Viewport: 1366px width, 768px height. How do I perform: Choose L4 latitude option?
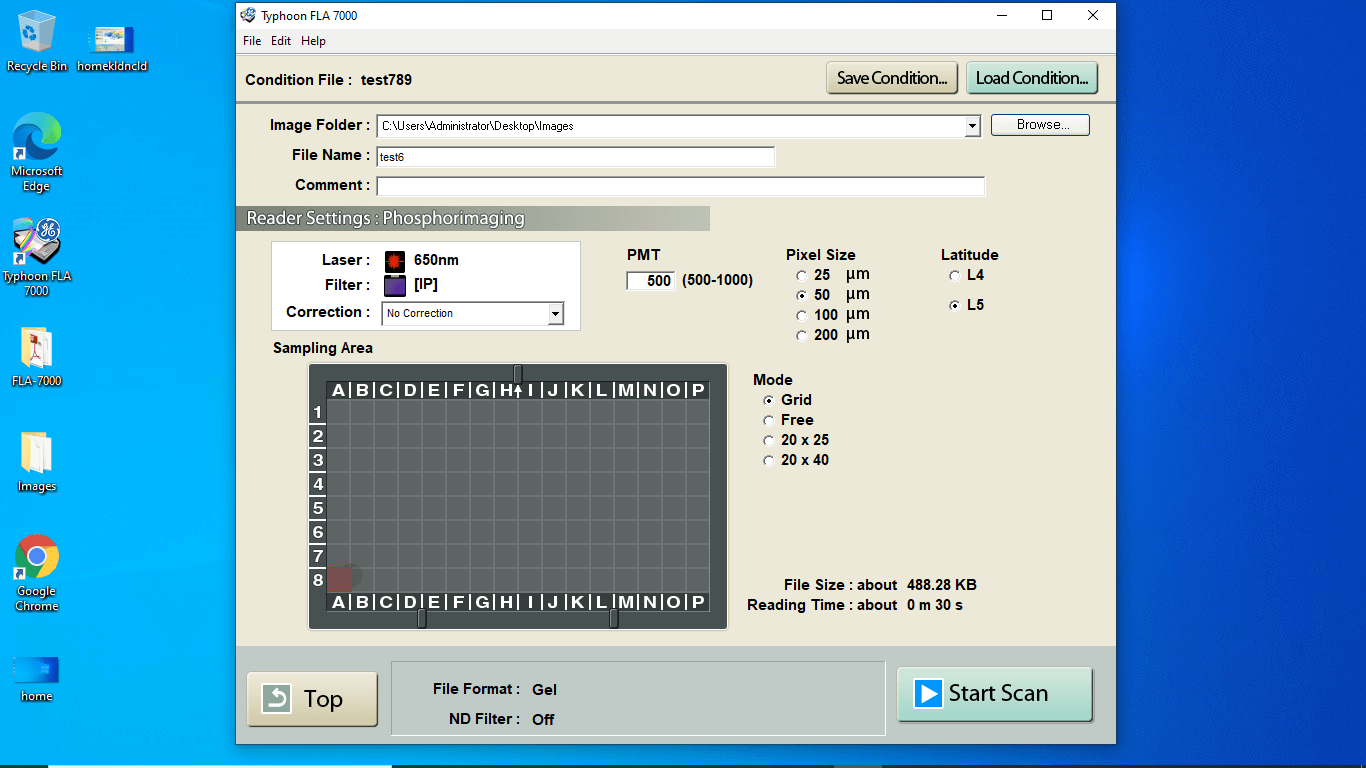pos(955,276)
